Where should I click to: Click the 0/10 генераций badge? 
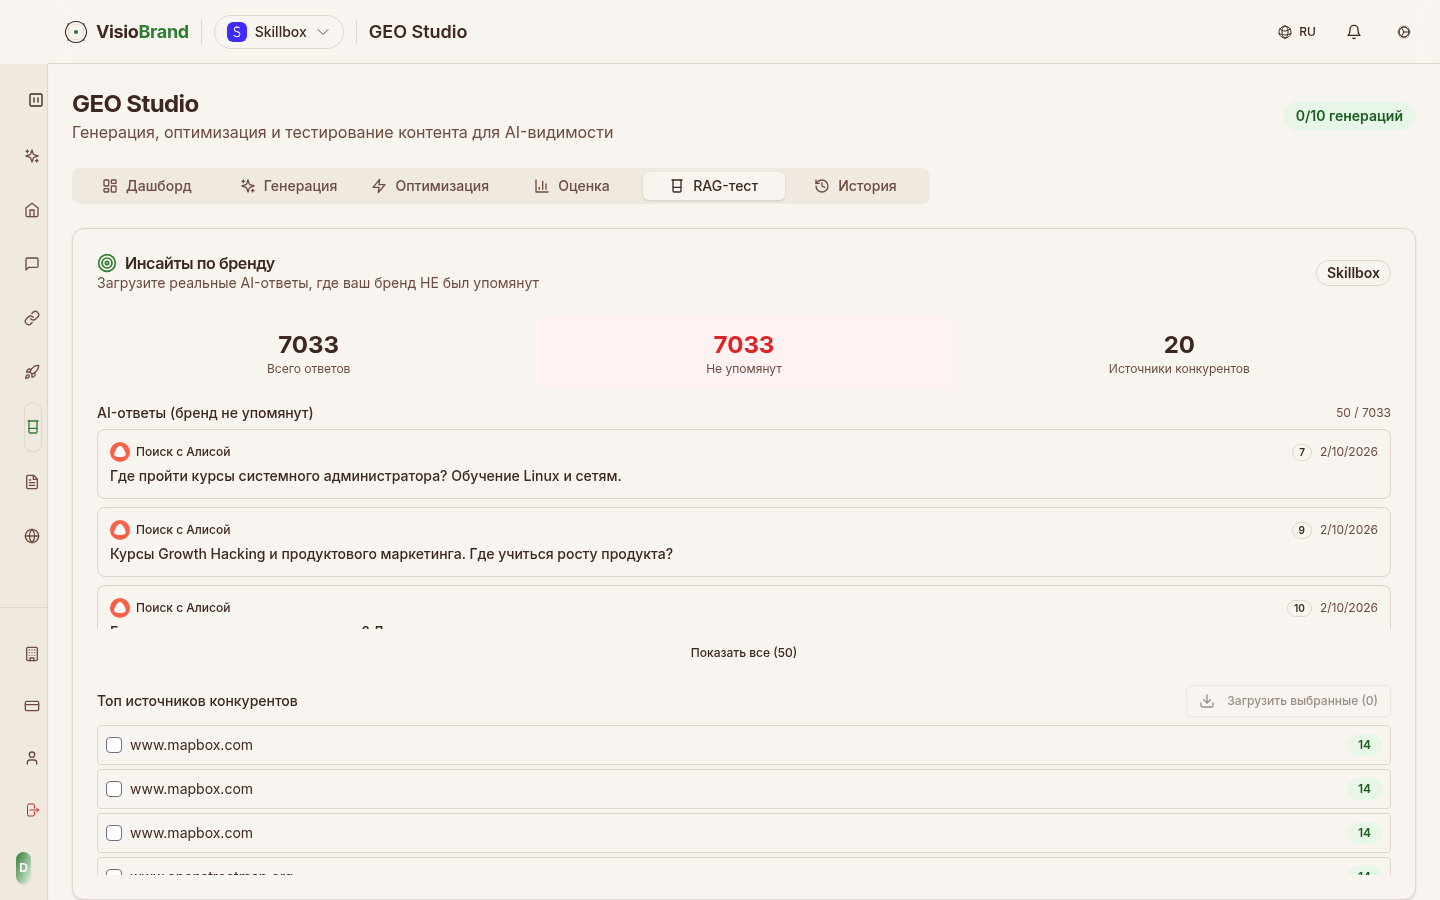(1348, 116)
